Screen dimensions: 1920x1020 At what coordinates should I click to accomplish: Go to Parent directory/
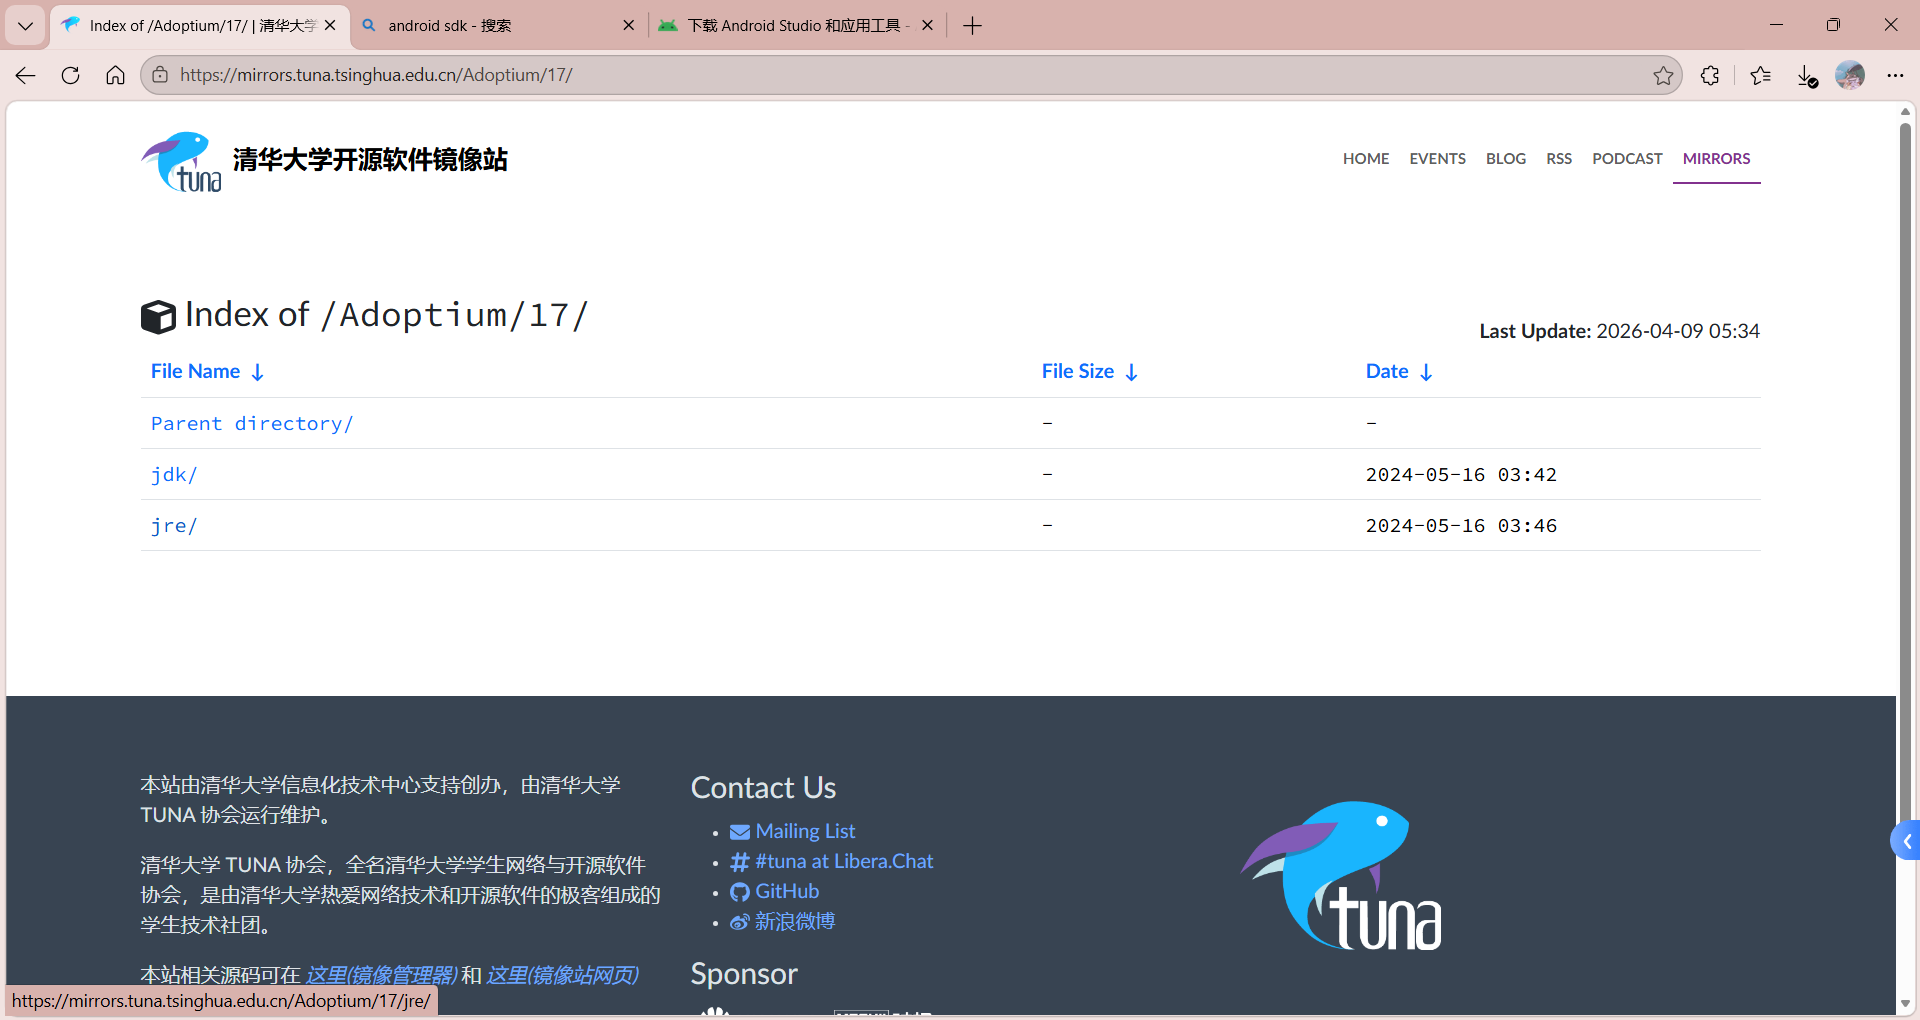[x=252, y=423]
